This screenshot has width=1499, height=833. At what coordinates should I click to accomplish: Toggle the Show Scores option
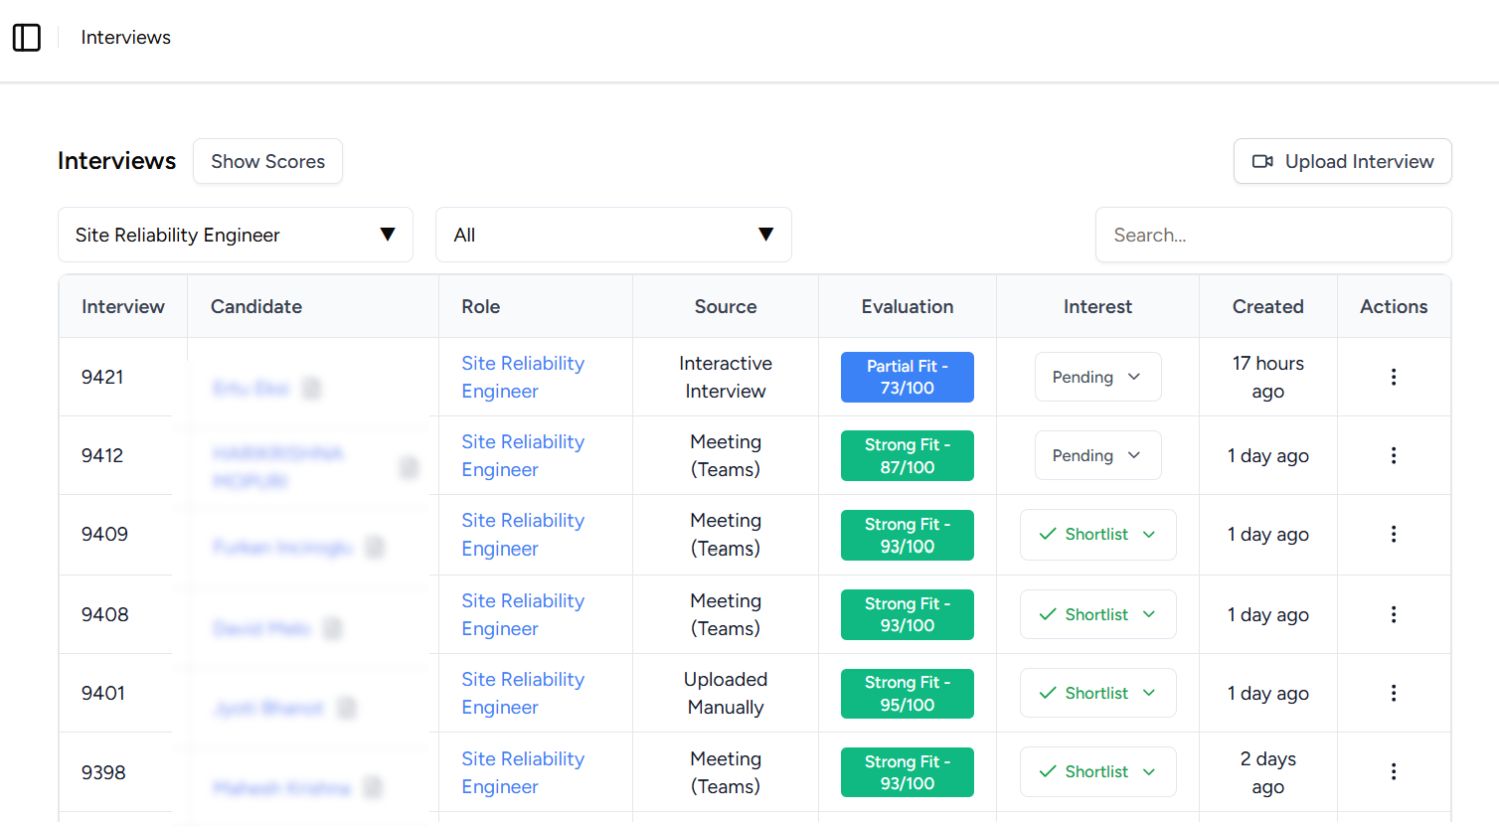pyautogui.click(x=267, y=161)
